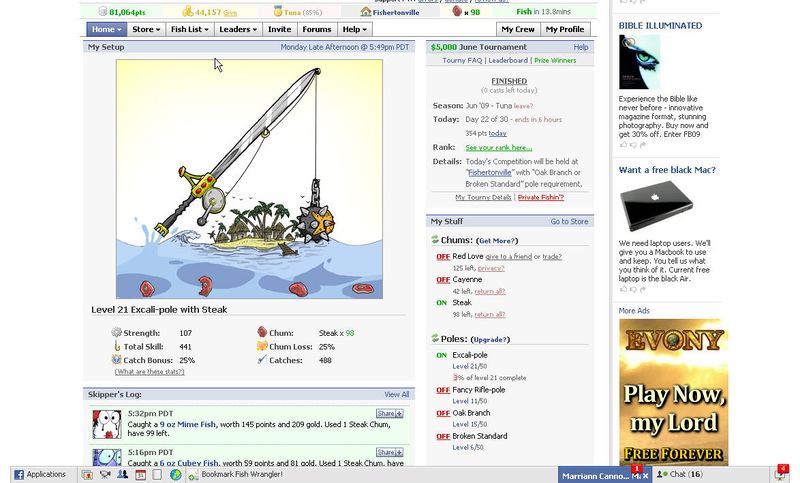Click the notifications icon with red badge at bottom right
The image size is (800, 483).
781,473
